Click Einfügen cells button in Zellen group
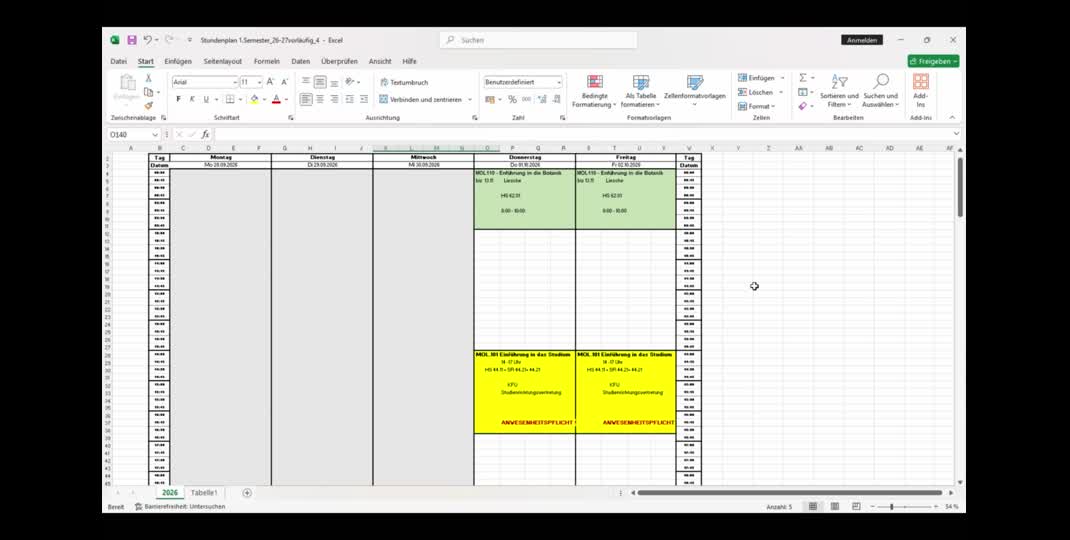Viewport: 1070px width, 540px height. point(756,79)
